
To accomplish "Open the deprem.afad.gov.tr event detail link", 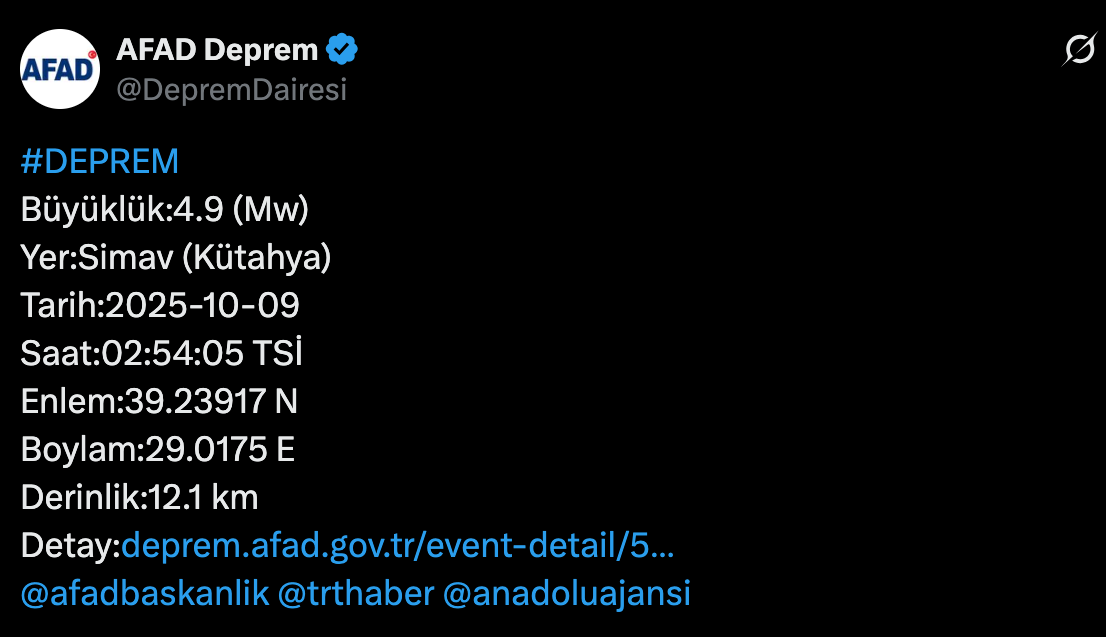I will click(x=397, y=546).
